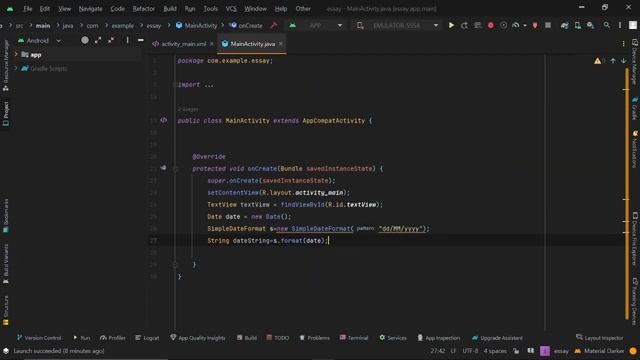The image size is (640, 360).
Task: Open the UTF-8 encoding selector in status bar
Action: point(470,351)
